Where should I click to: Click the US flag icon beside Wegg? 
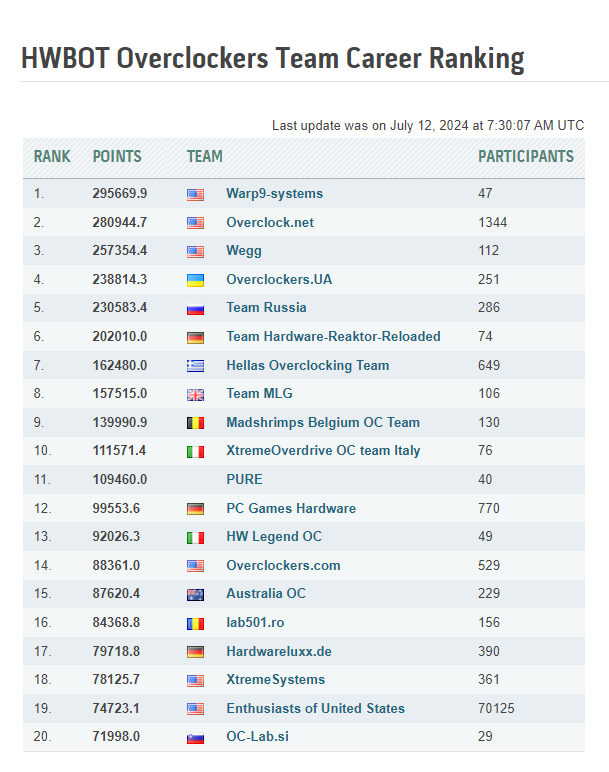[x=195, y=252]
